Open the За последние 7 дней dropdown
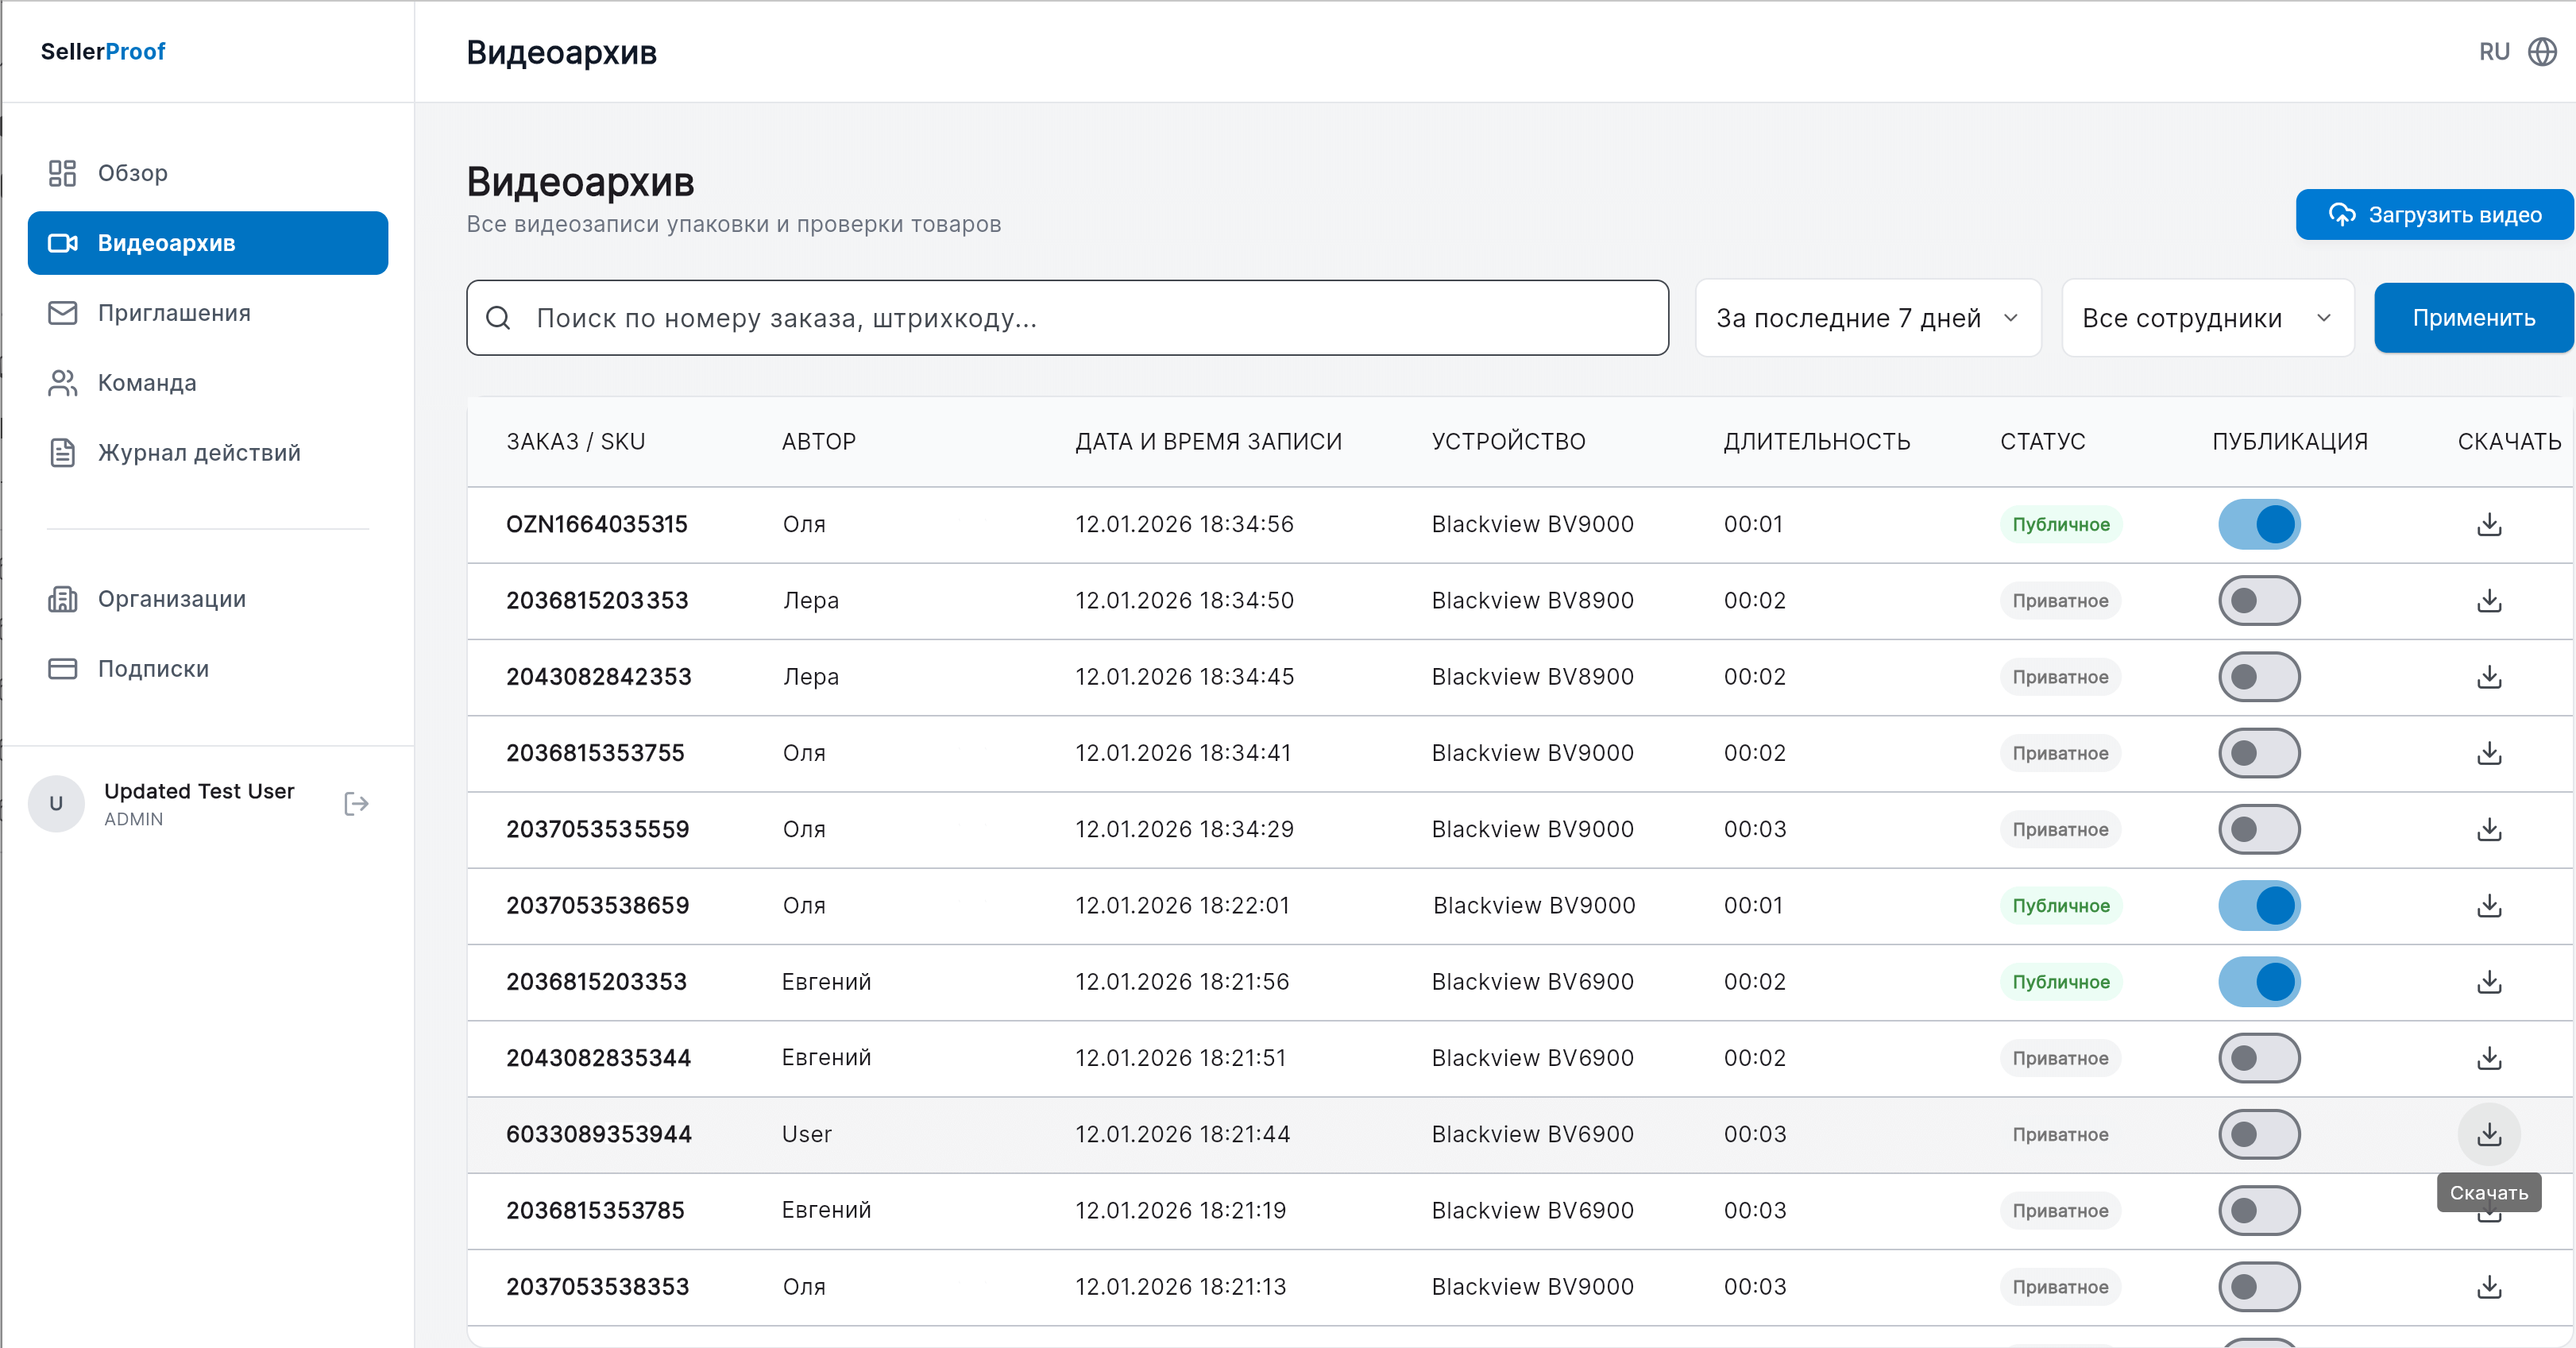The height and width of the screenshot is (1348, 2576). tap(1867, 318)
